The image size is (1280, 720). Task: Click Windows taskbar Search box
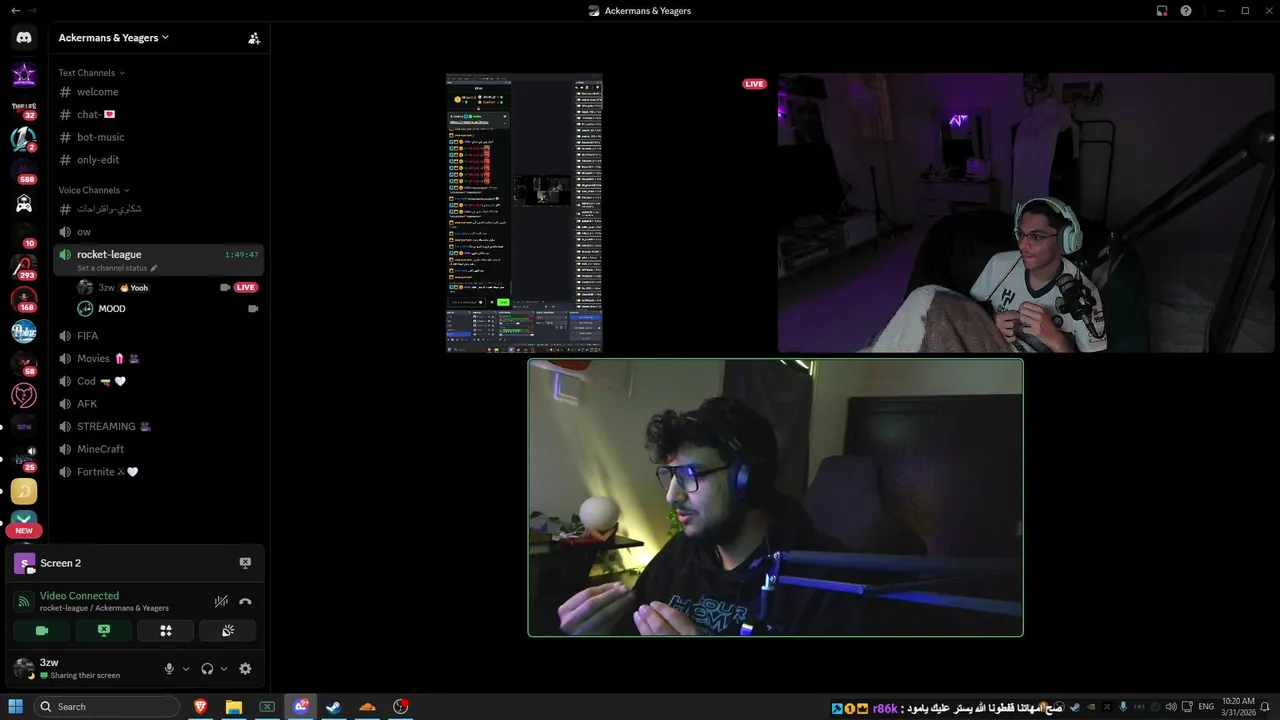pyautogui.click(x=106, y=707)
